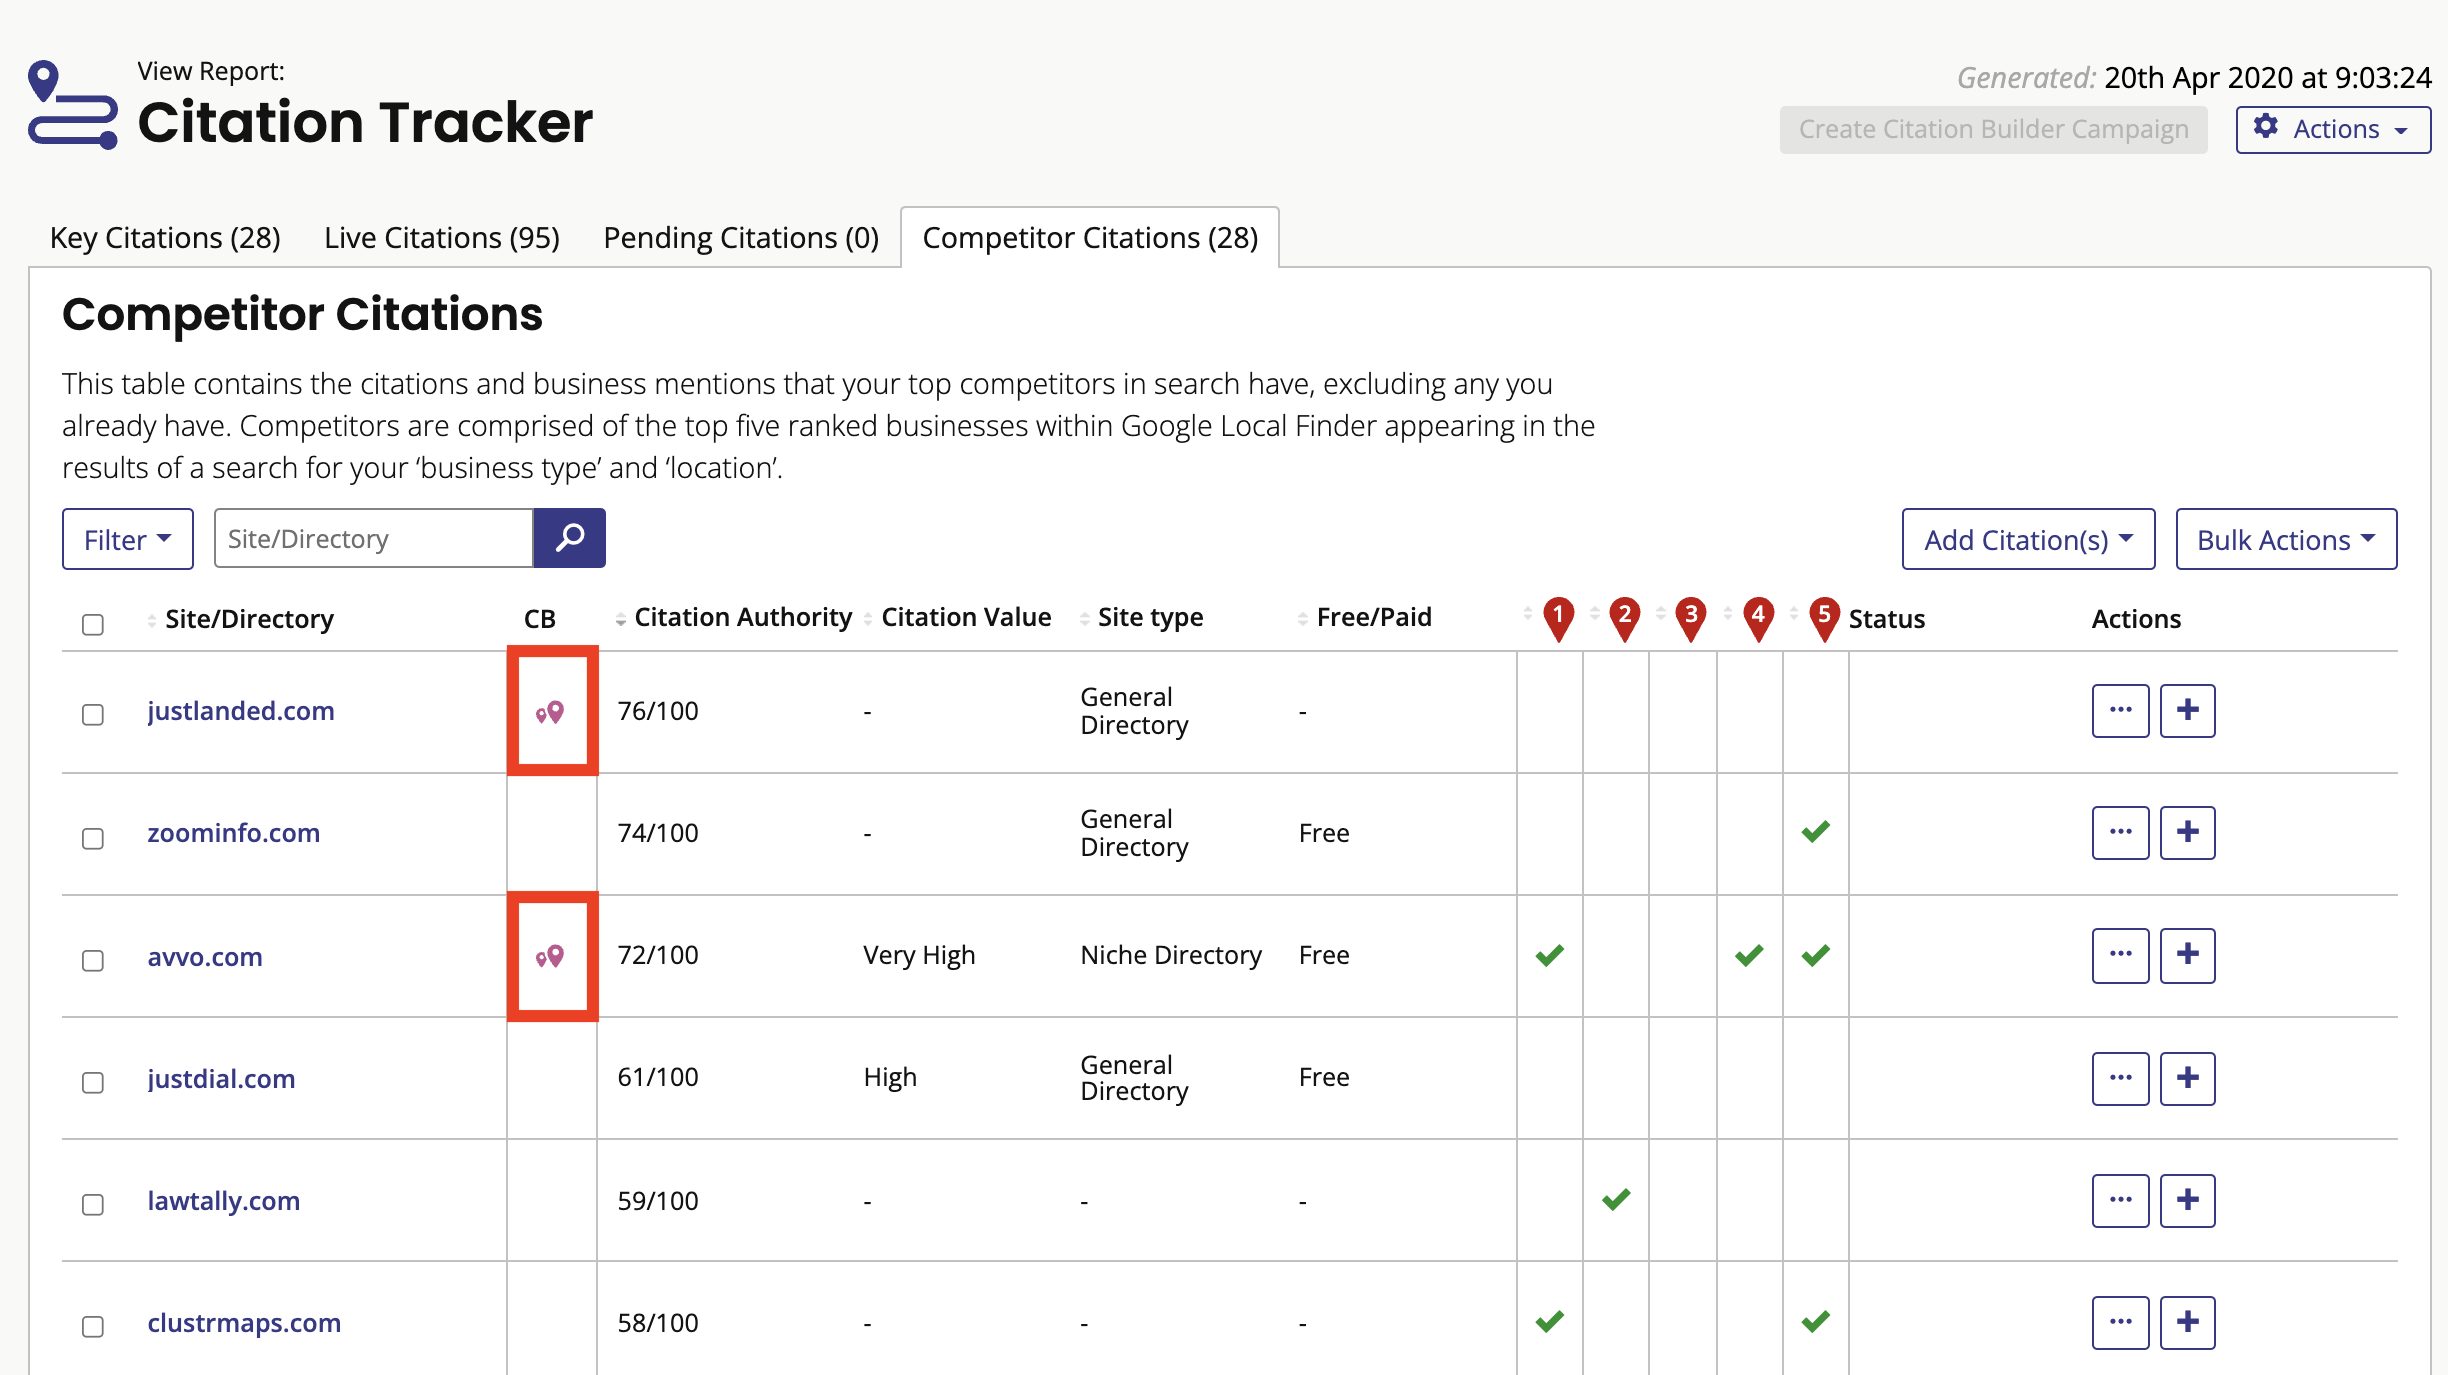The image size is (2448, 1375).
Task: Click the add citation button for zoominfo.com
Action: [2186, 832]
